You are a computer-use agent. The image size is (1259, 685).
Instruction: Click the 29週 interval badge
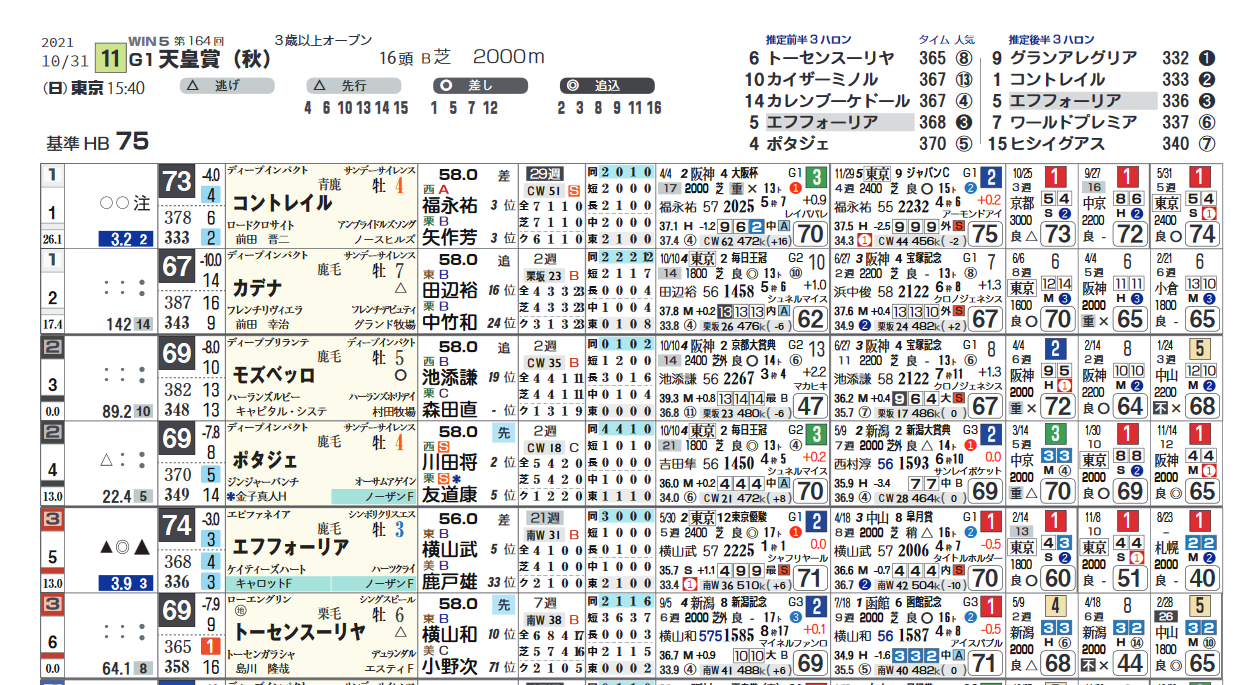547,174
